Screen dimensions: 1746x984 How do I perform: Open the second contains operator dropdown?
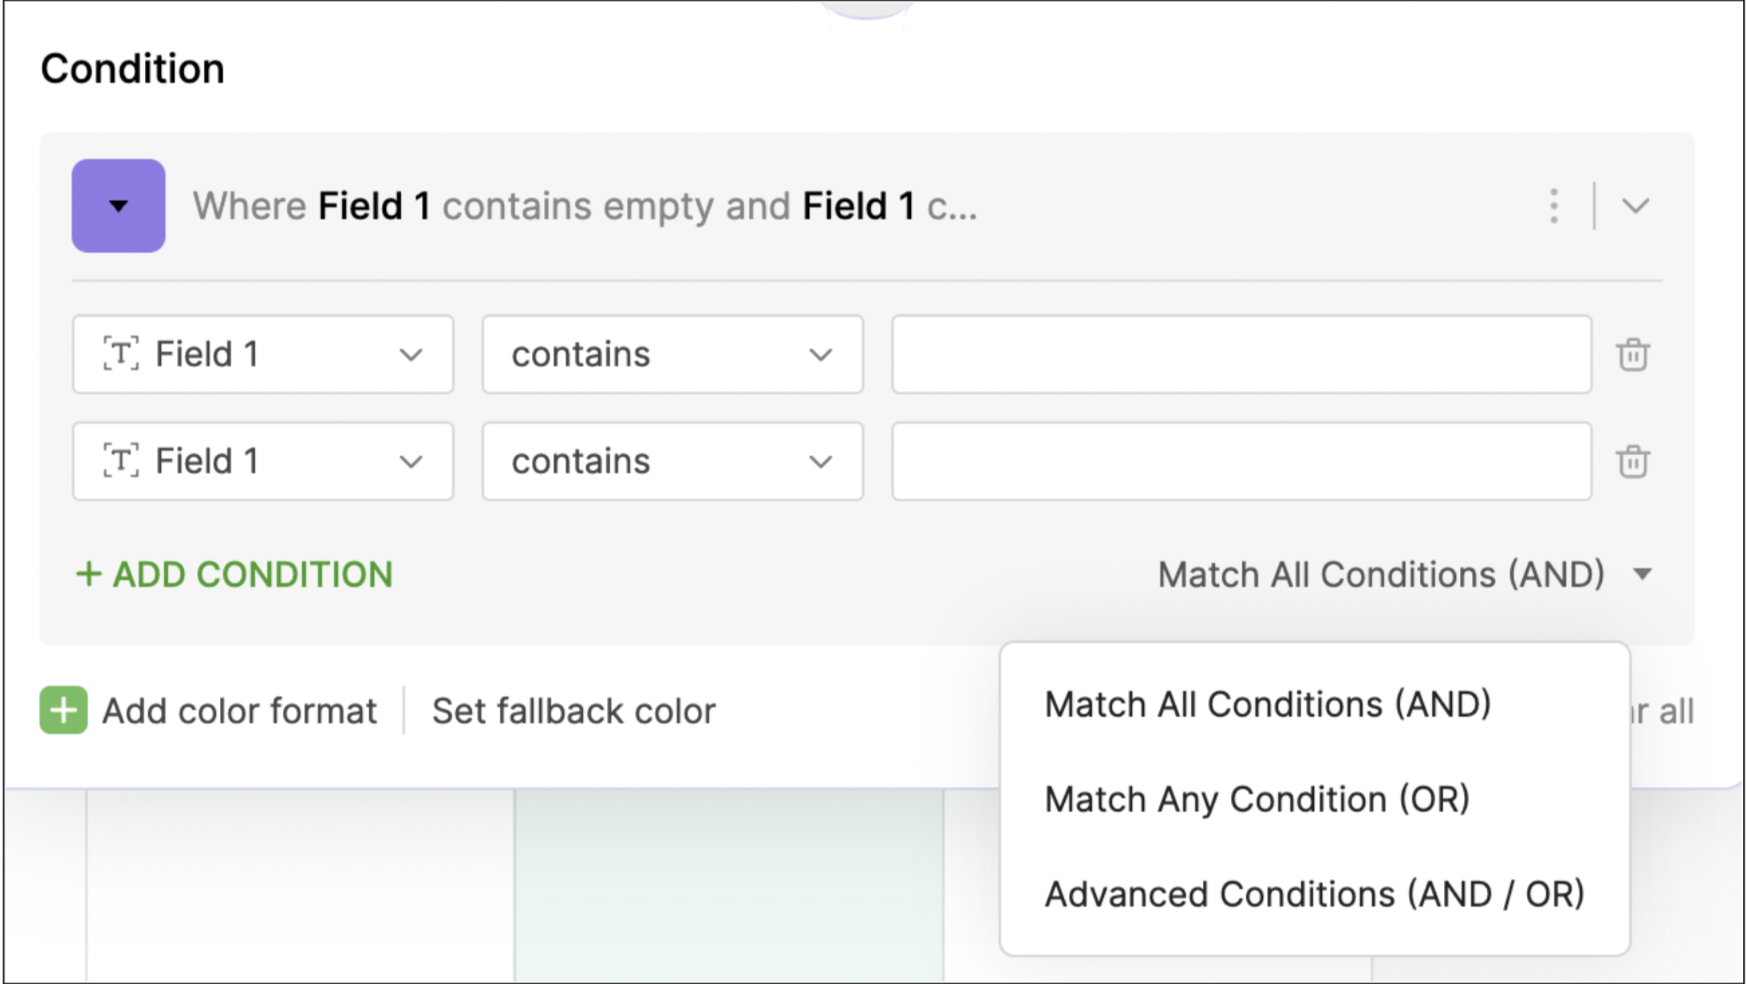point(672,462)
